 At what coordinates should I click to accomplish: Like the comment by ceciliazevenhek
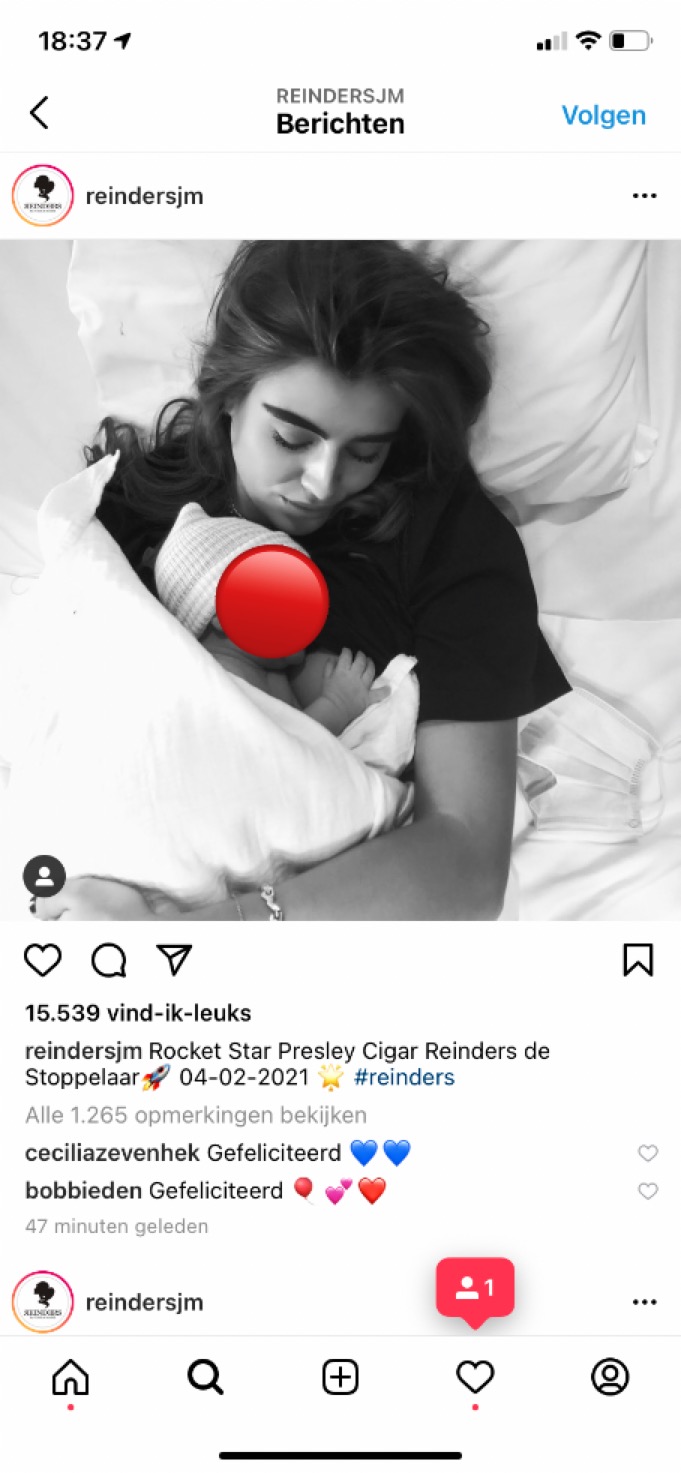[x=648, y=1153]
